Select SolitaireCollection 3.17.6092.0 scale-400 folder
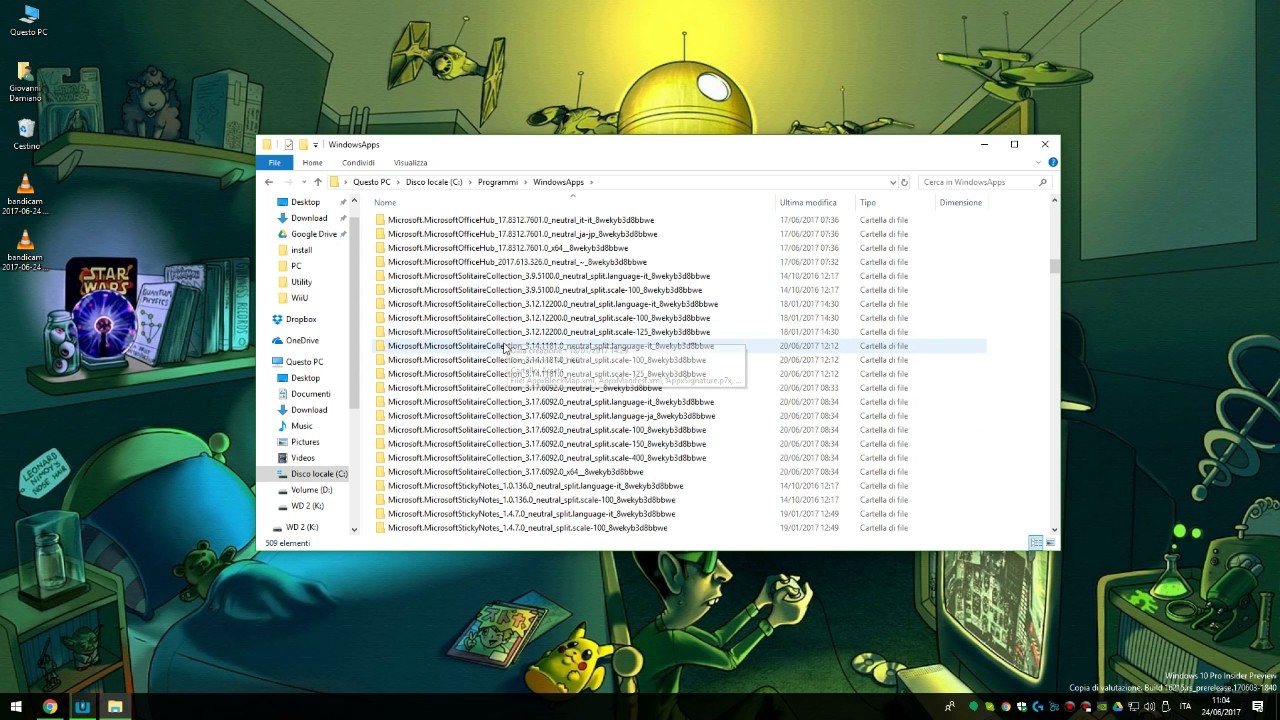The height and width of the screenshot is (720, 1280). [546, 458]
